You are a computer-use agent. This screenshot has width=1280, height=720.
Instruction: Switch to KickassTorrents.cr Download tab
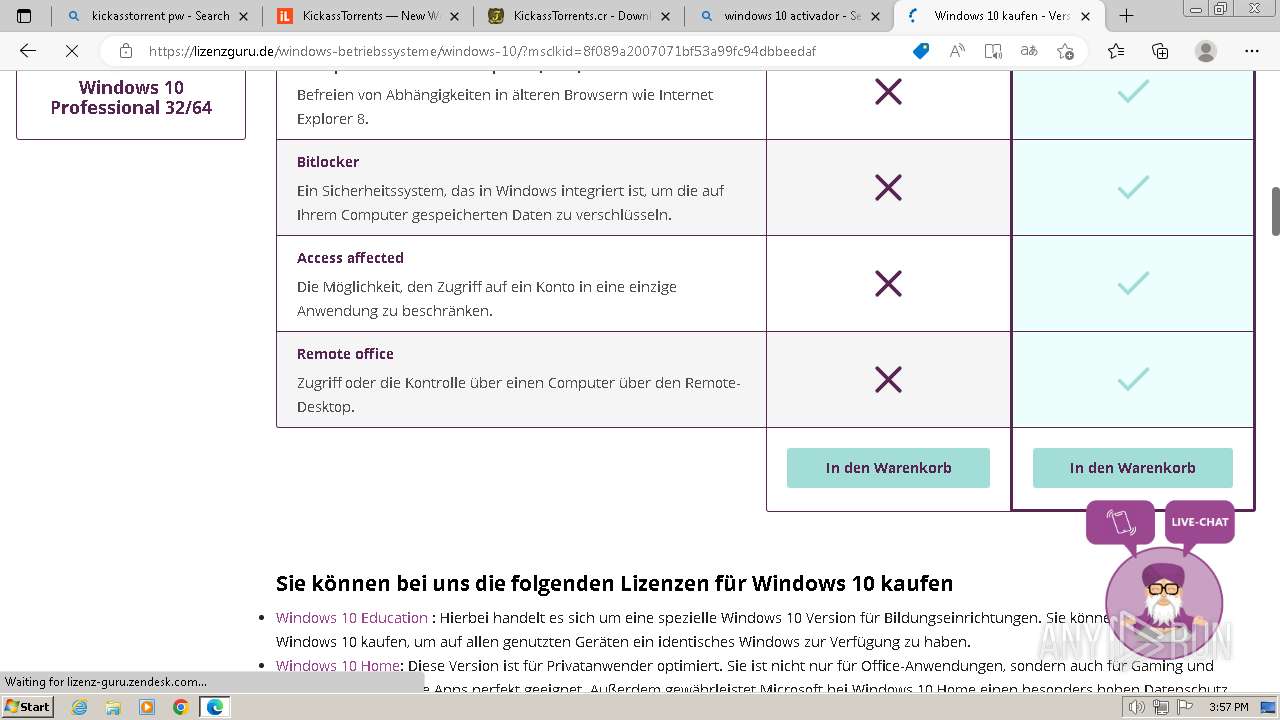pyautogui.click(x=578, y=16)
